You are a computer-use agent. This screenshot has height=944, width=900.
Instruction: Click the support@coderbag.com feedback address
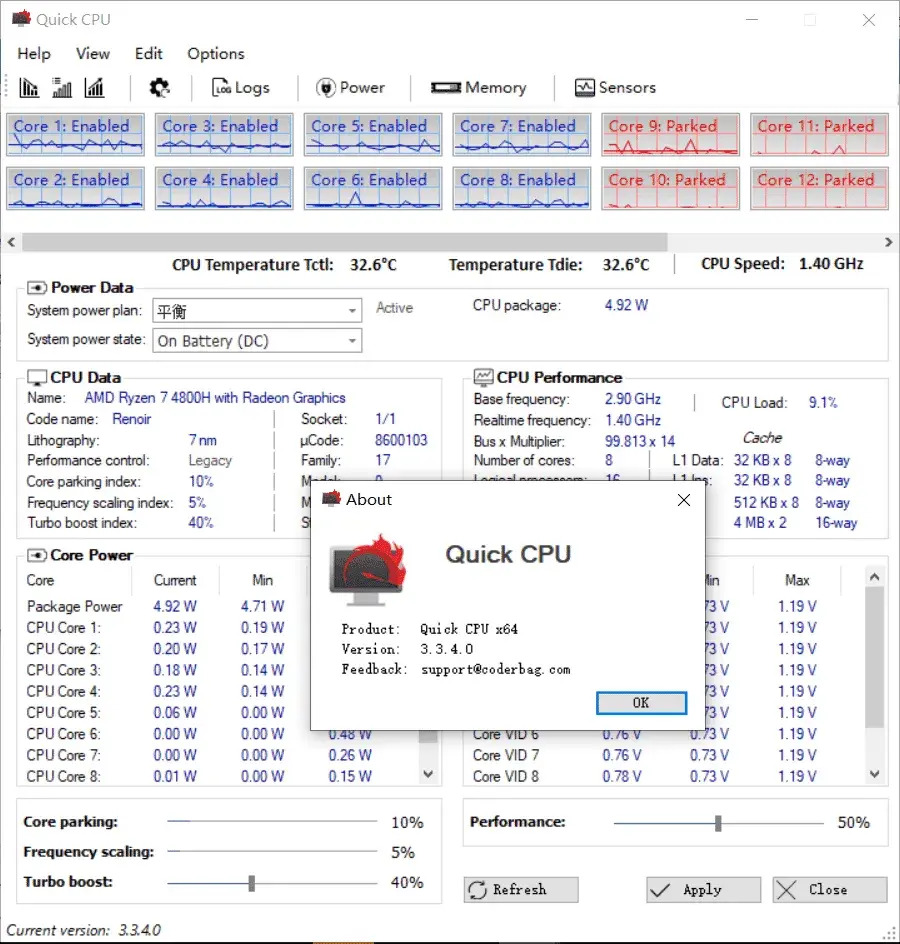pos(495,669)
